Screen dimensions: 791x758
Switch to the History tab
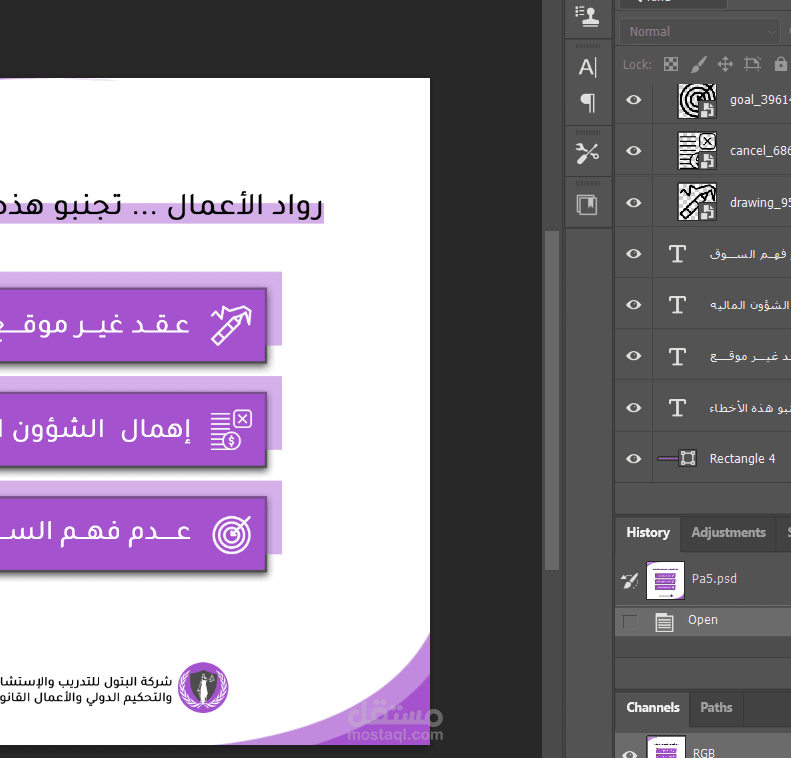[x=648, y=533]
